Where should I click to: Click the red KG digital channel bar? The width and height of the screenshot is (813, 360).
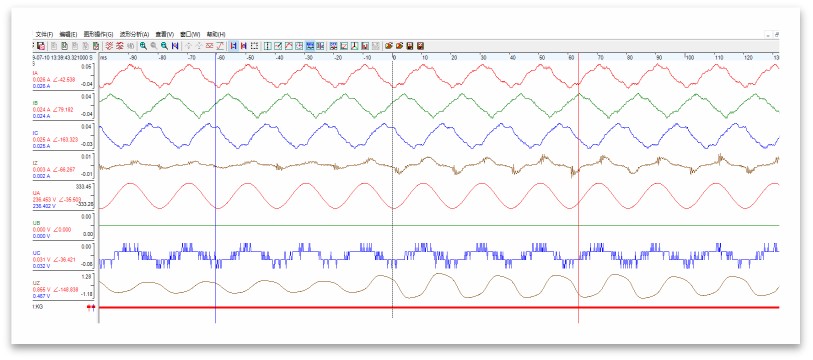(439, 308)
